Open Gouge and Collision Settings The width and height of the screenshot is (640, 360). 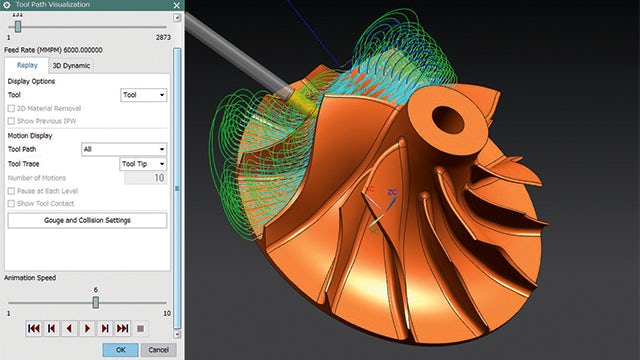87,220
